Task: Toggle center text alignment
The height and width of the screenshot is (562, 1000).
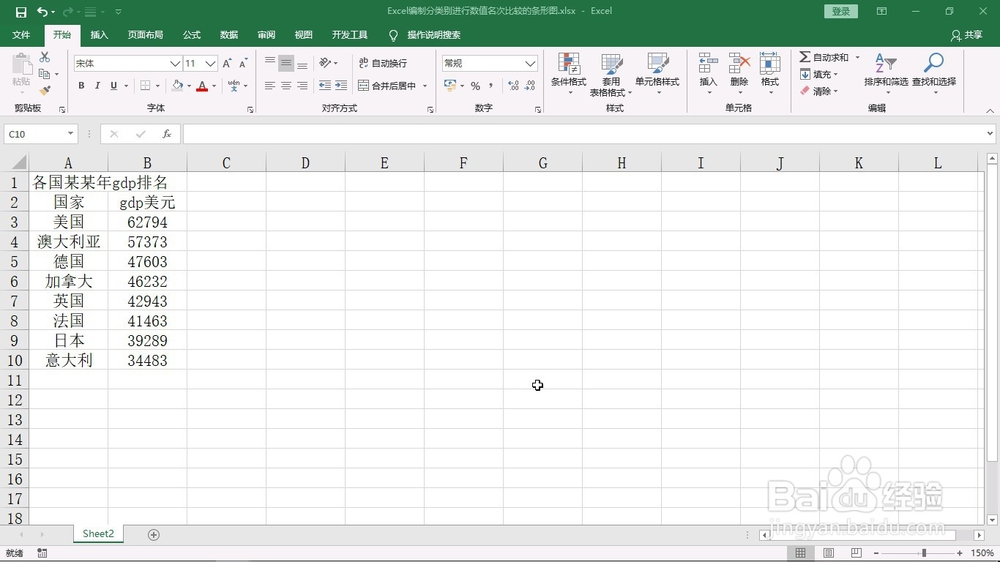Action: pyautogui.click(x=286, y=85)
